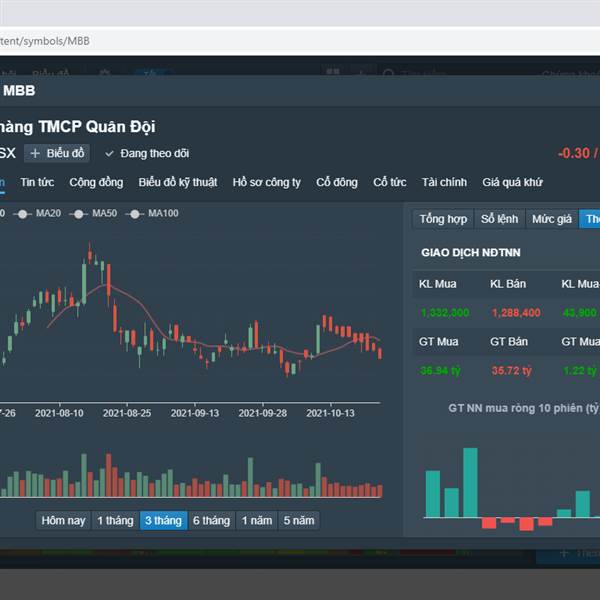Set chart range to 6 tháng
The height and width of the screenshot is (600, 600).
coord(211,520)
